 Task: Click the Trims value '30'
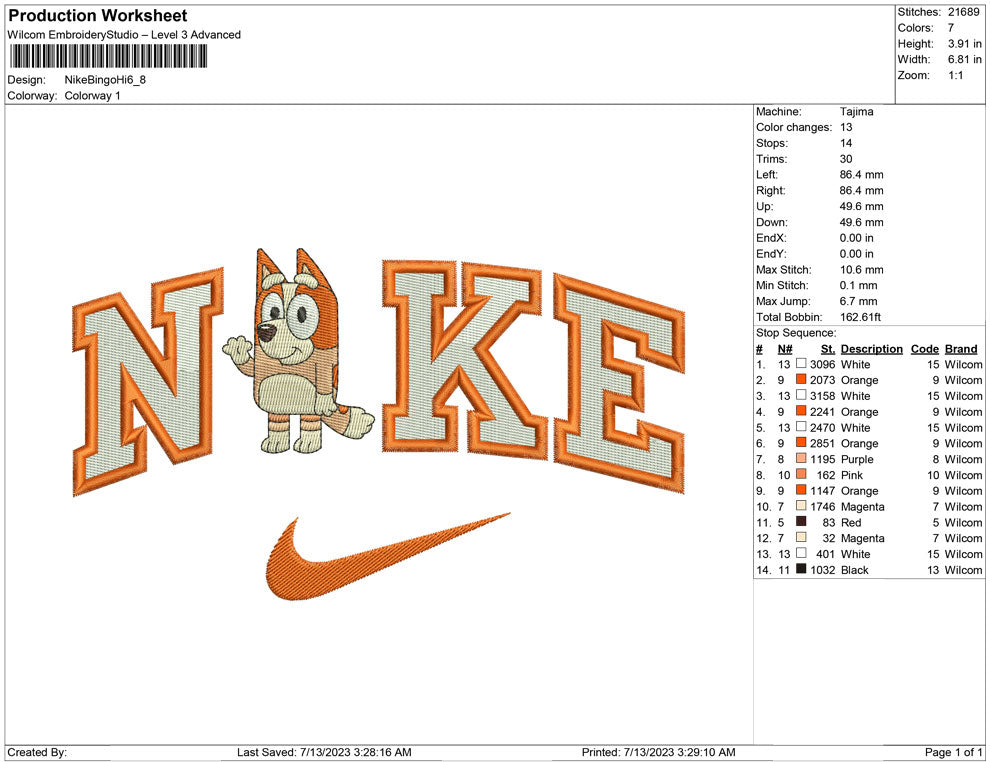pyautogui.click(x=846, y=159)
